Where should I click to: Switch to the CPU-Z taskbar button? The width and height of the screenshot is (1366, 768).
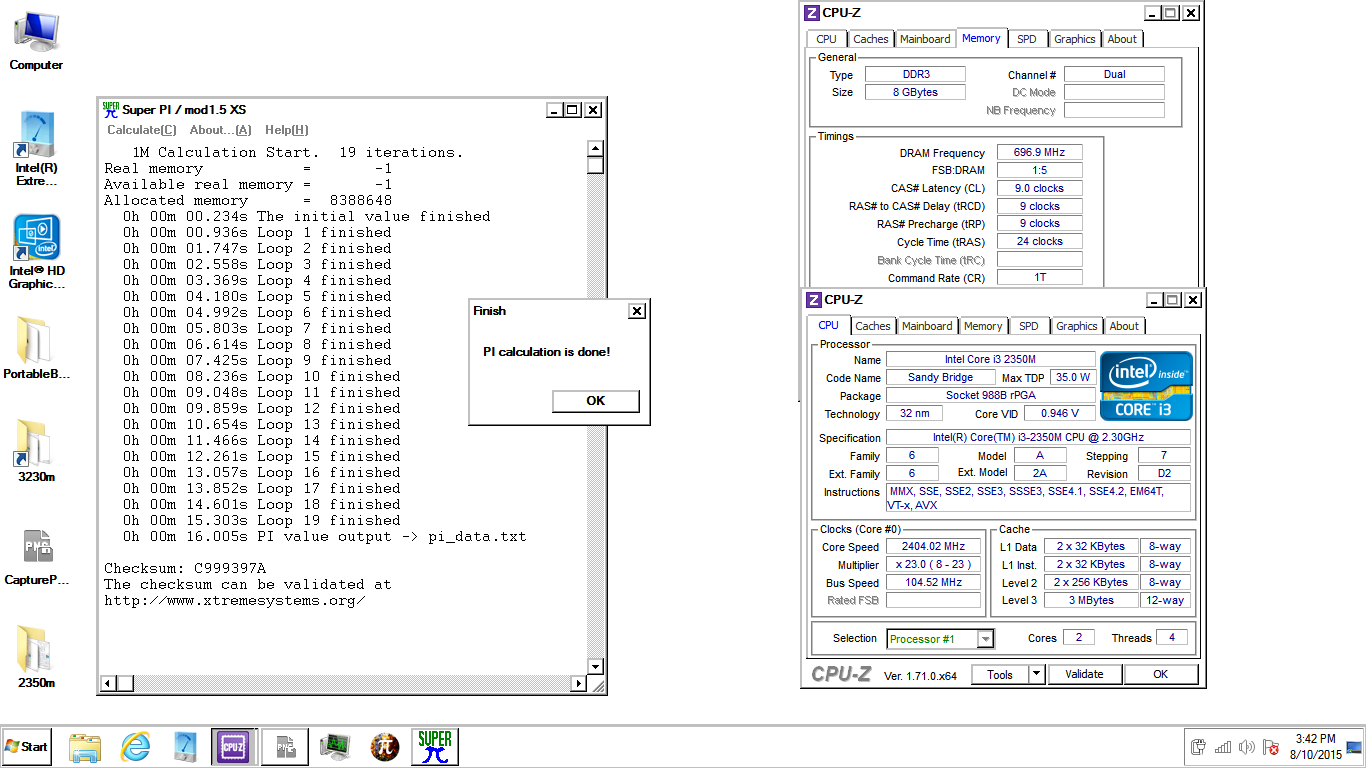[x=234, y=747]
